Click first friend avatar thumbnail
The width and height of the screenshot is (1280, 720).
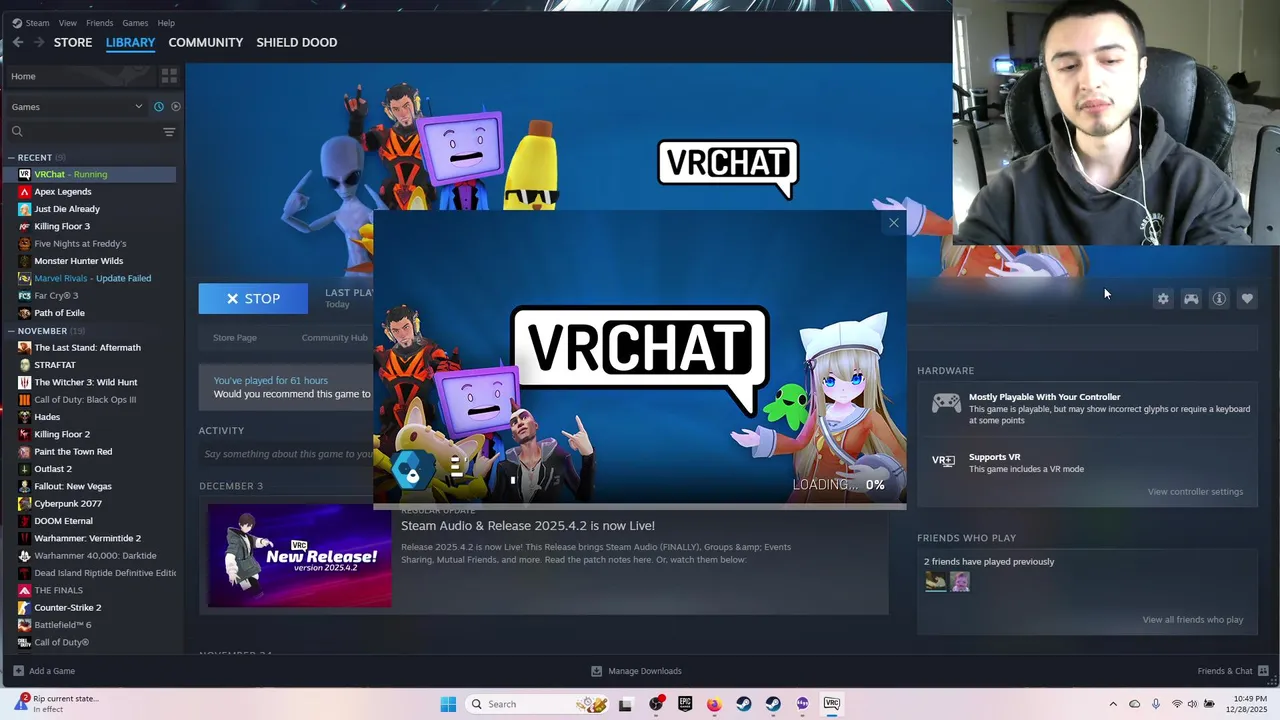point(935,581)
